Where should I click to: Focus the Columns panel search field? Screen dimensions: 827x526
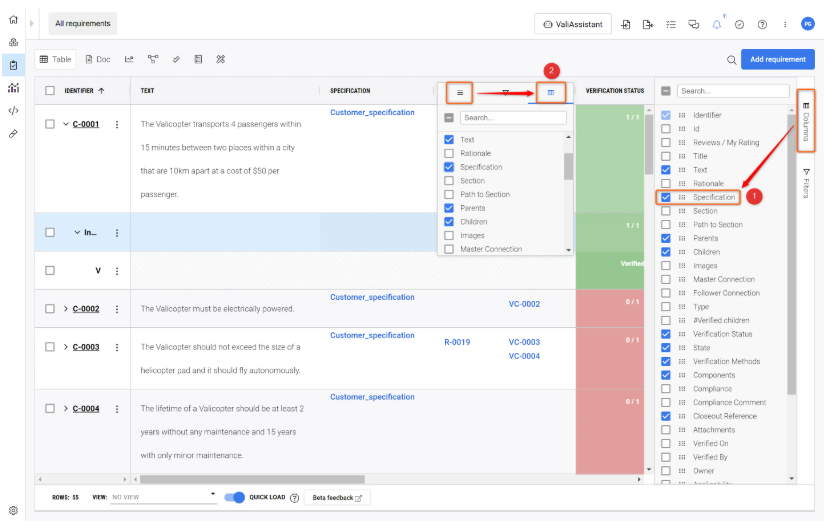tap(733, 91)
